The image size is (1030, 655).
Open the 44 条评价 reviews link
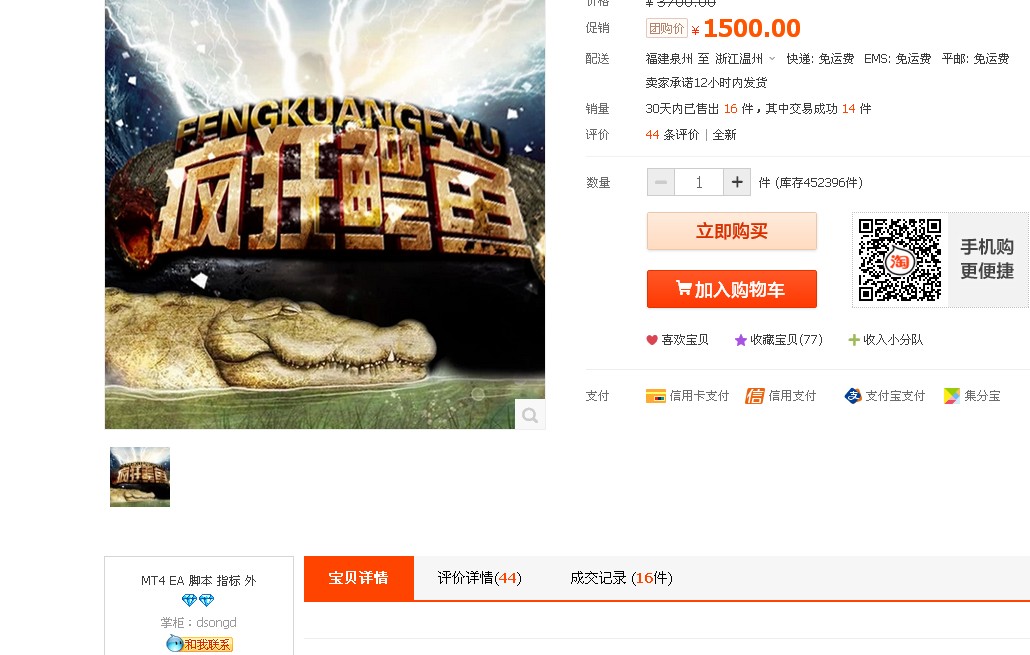(x=672, y=135)
